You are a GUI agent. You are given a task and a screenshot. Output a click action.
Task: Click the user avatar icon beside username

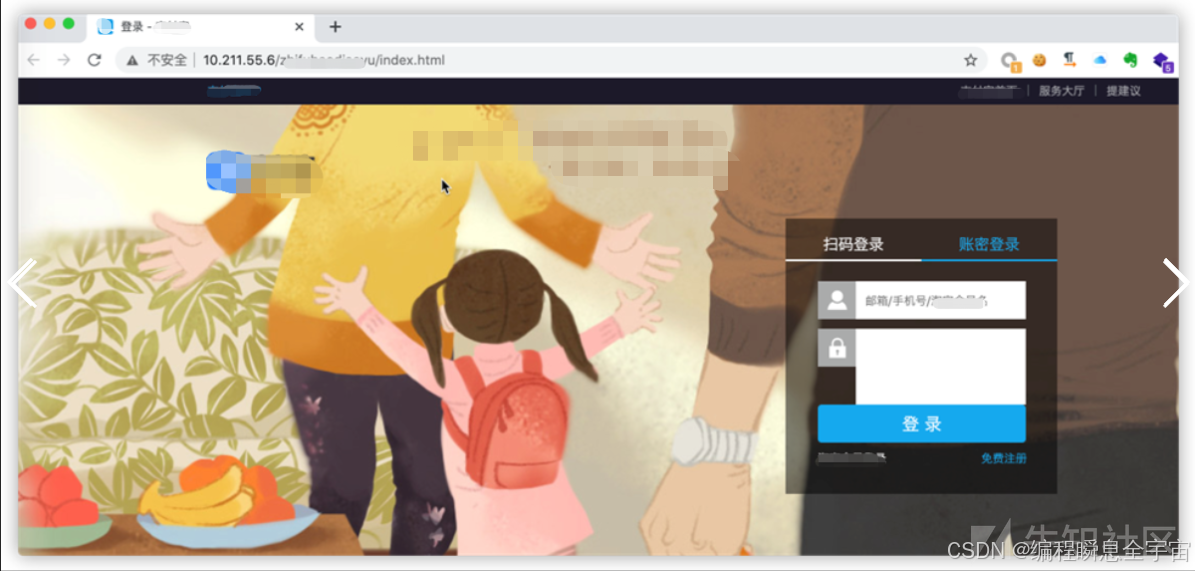point(837,300)
